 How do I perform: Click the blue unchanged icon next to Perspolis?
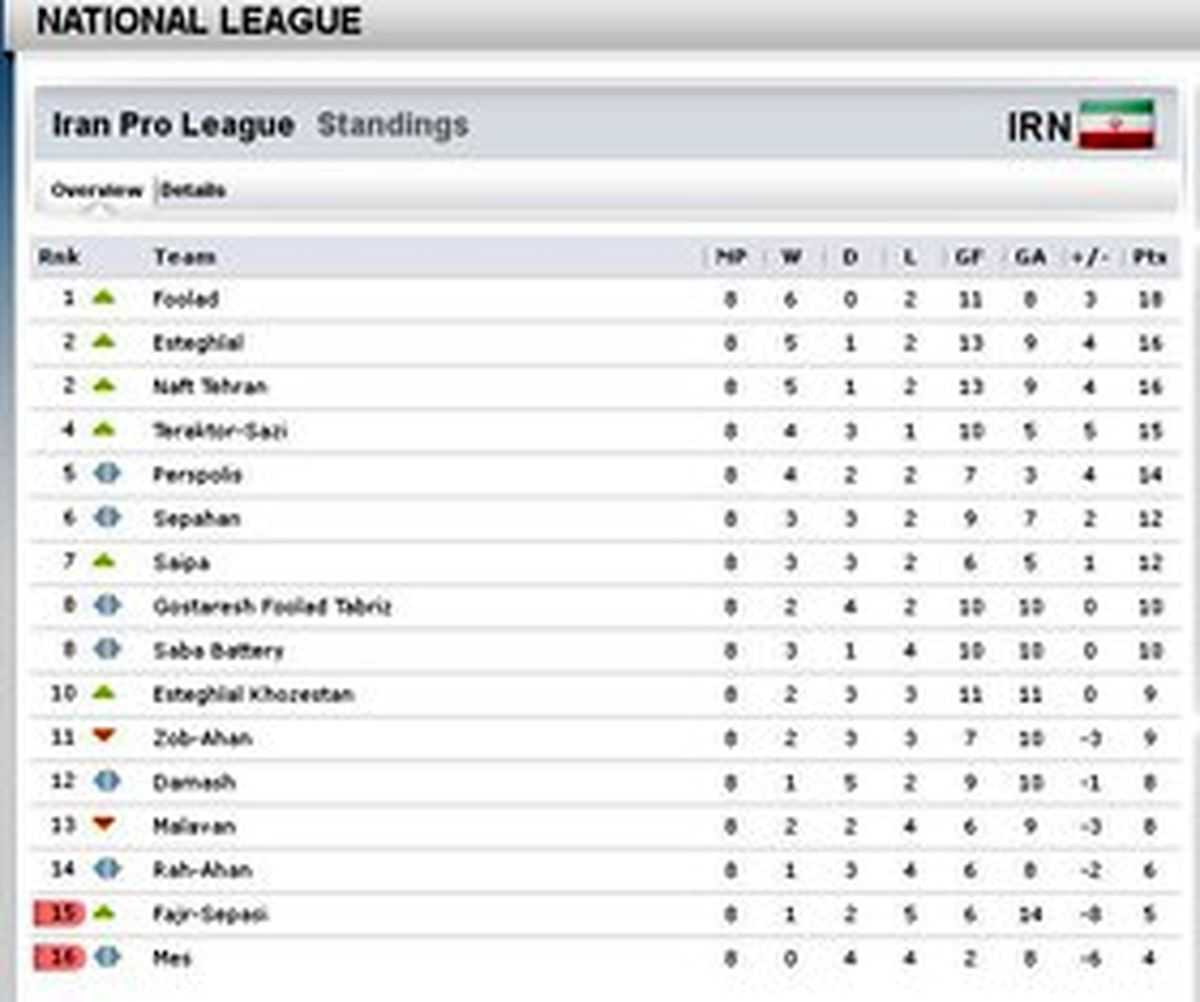coord(107,473)
